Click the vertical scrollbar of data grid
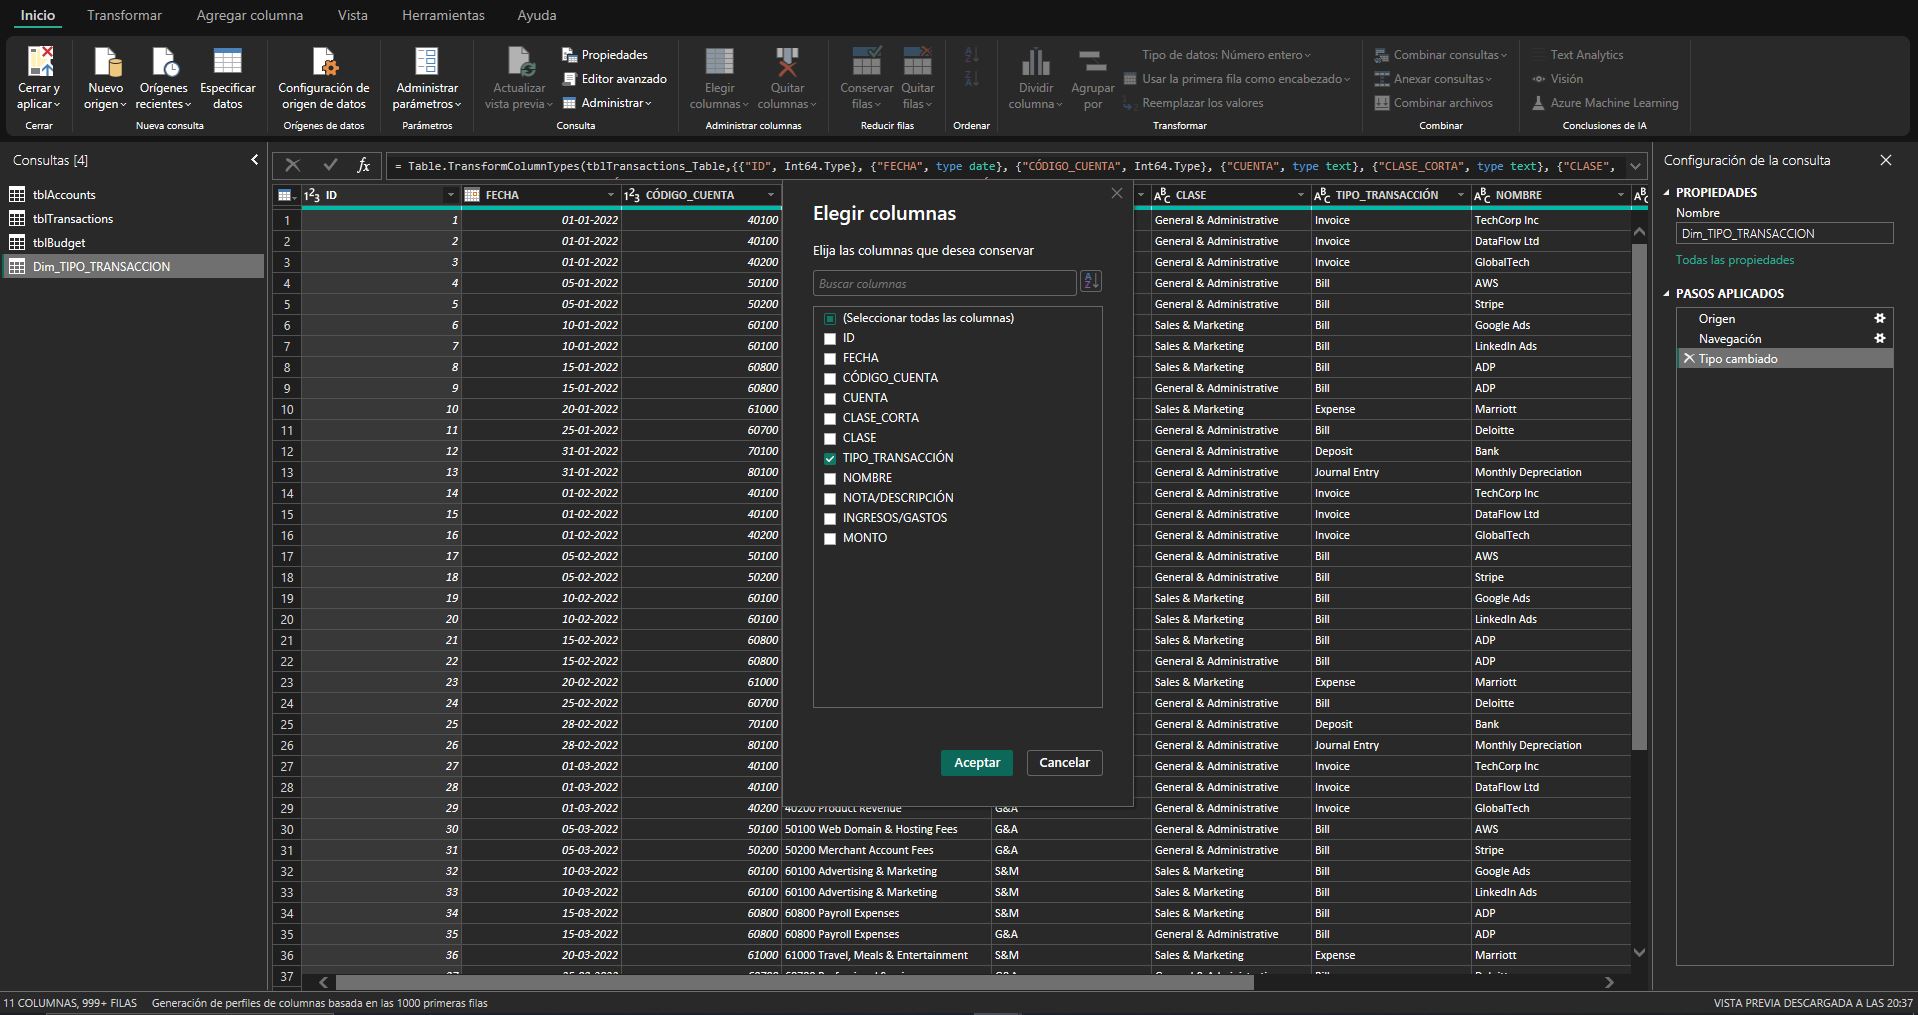 tap(1639, 497)
